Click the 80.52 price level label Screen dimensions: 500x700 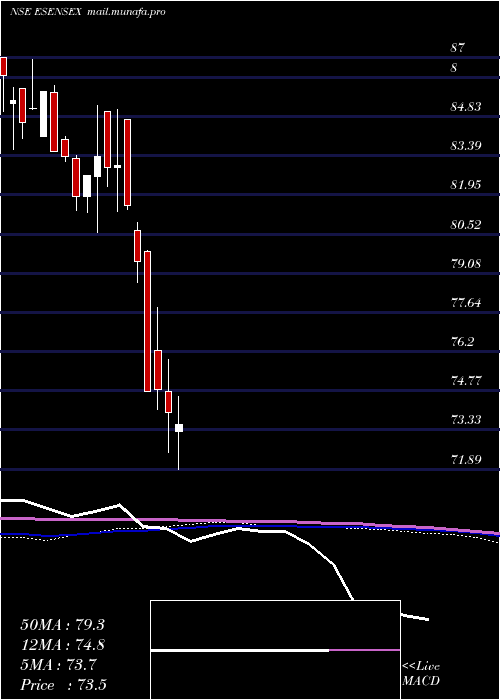click(466, 224)
